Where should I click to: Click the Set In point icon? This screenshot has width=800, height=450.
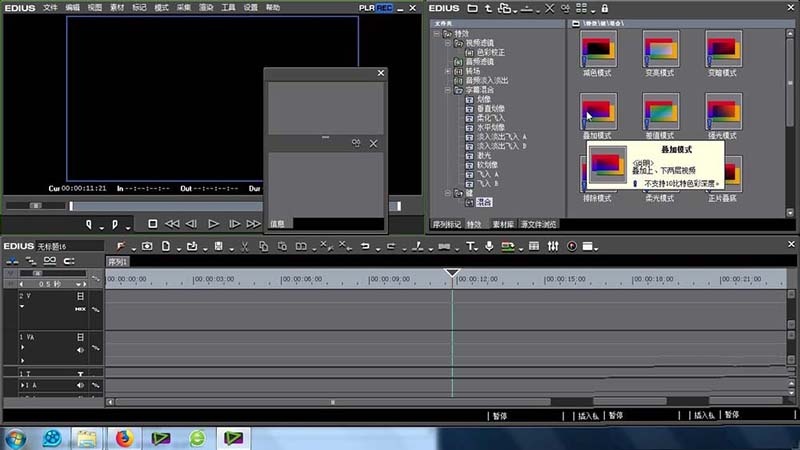[x=89, y=224]
